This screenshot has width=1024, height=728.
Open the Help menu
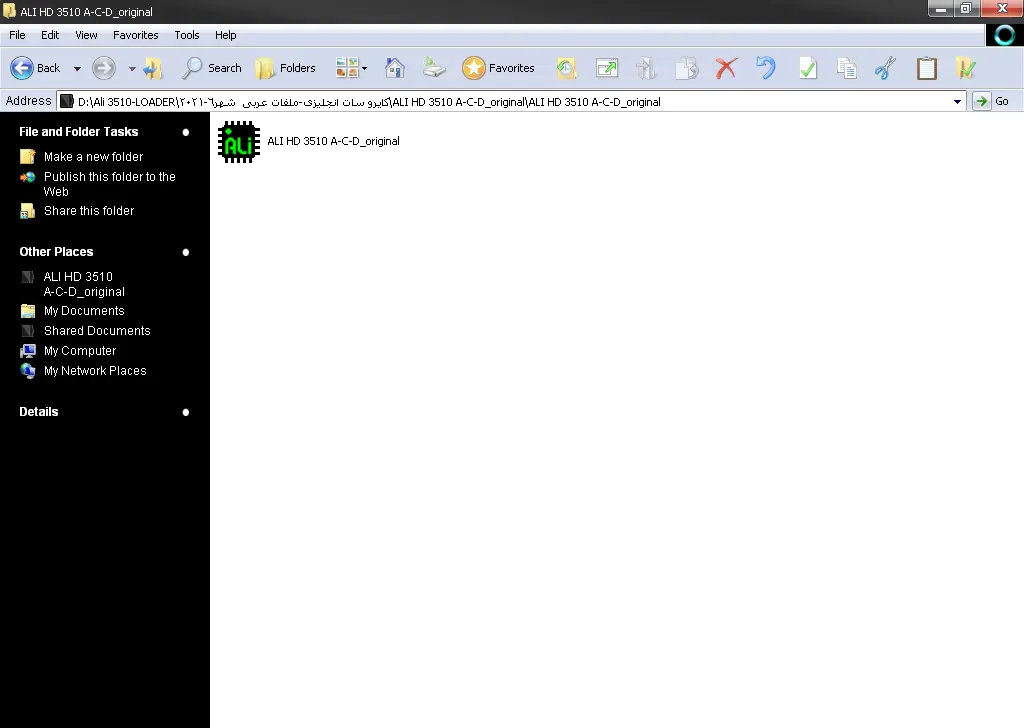pos(226,35)
